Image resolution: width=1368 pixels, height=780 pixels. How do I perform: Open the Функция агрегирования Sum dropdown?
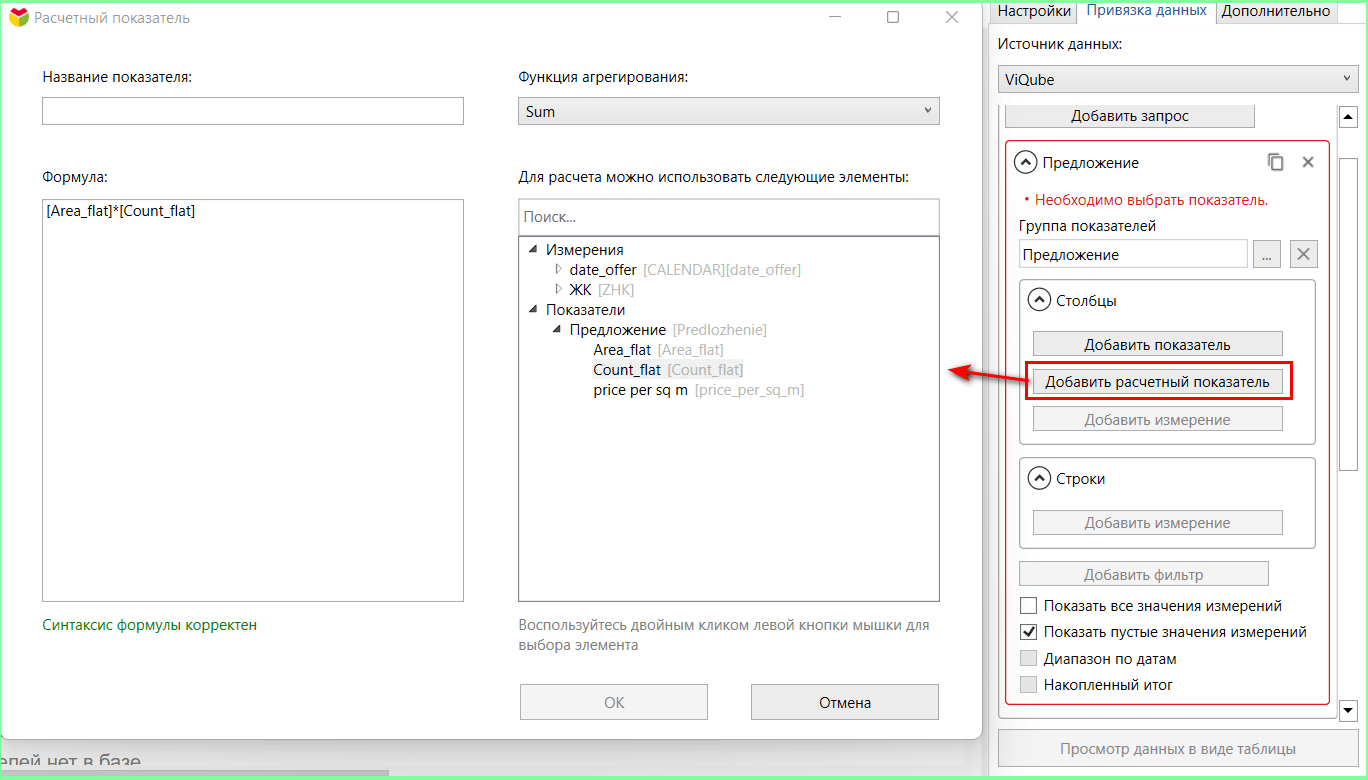(729, 111)
